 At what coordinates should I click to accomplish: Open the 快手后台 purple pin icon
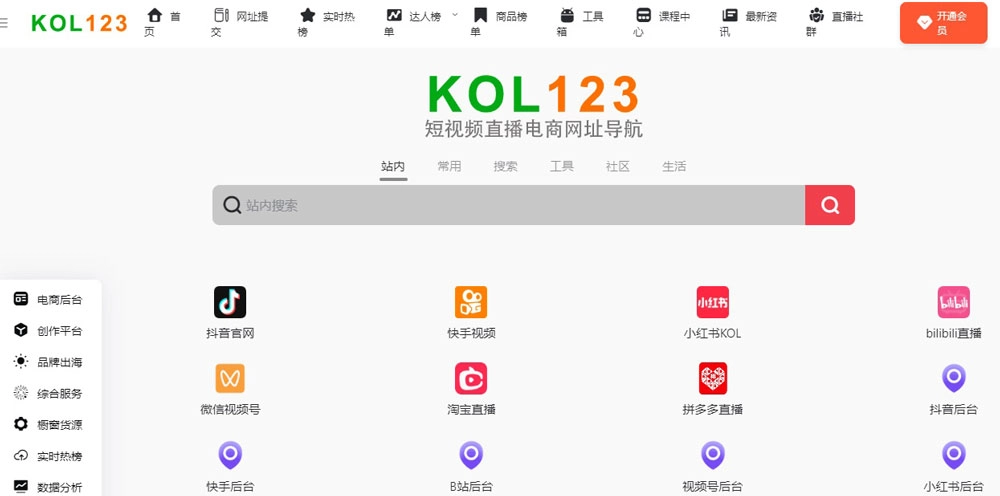[230, 455]
